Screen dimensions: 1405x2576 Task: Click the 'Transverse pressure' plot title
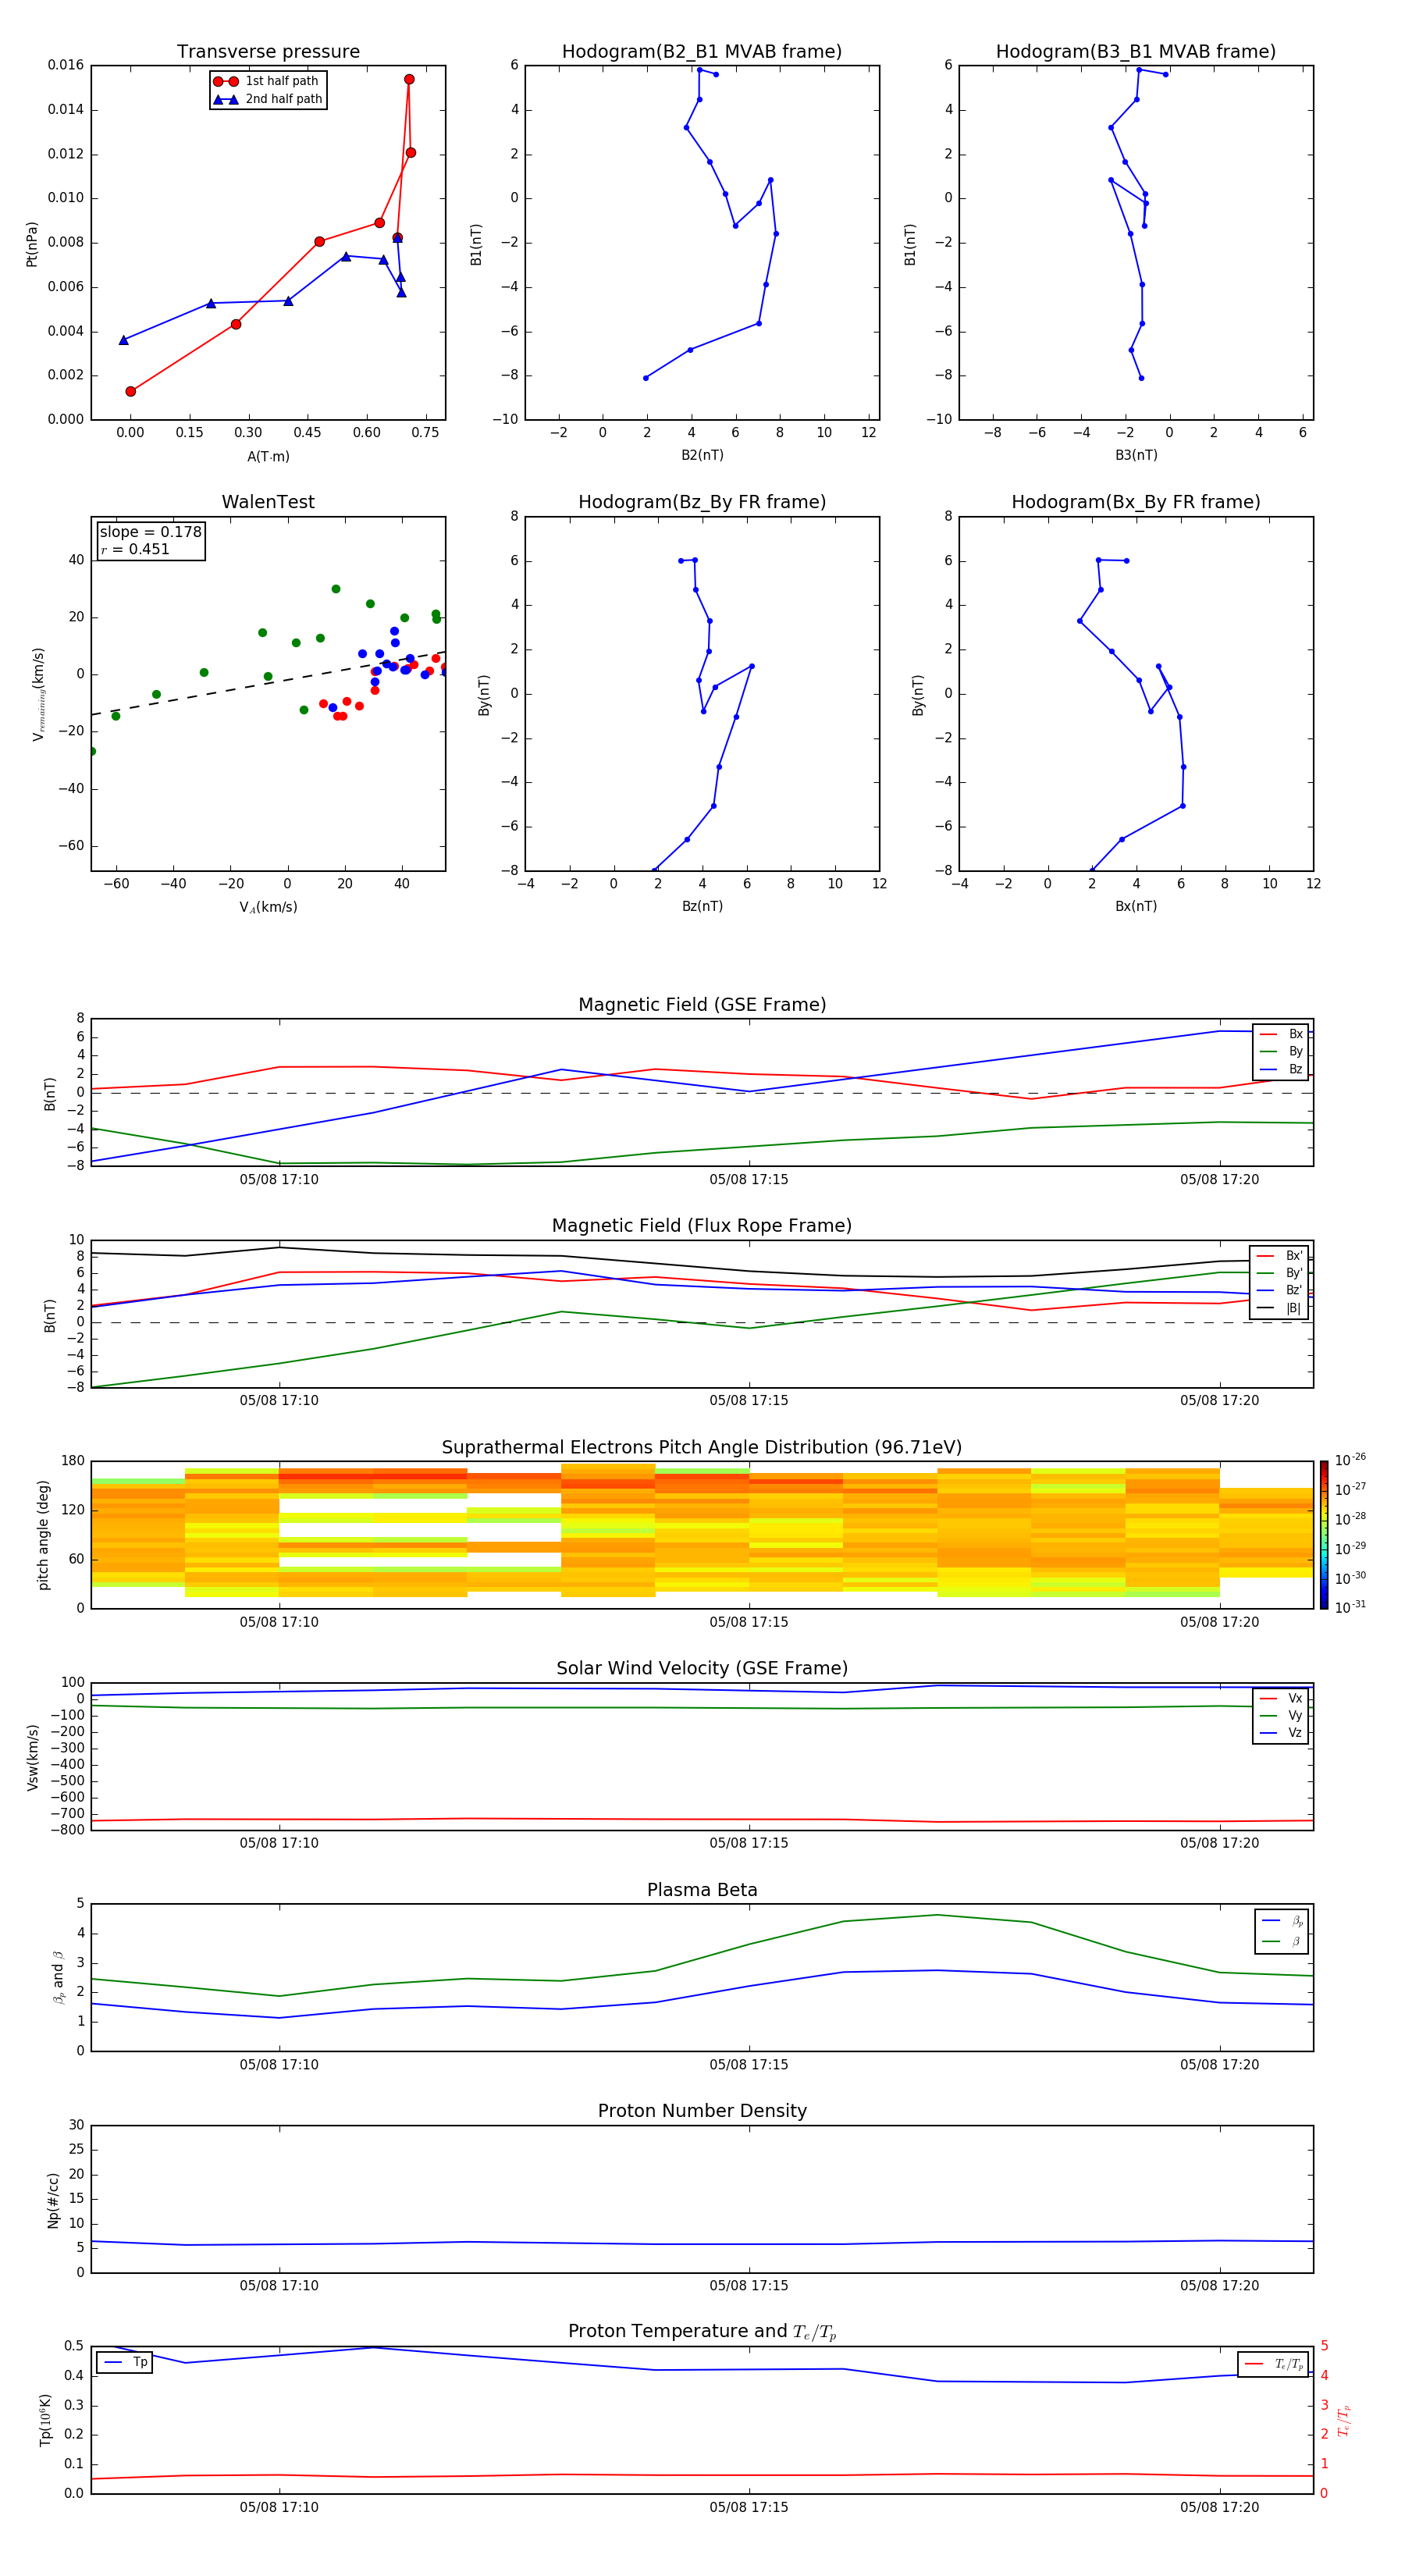pyautogui.click(x=268, y=52)
